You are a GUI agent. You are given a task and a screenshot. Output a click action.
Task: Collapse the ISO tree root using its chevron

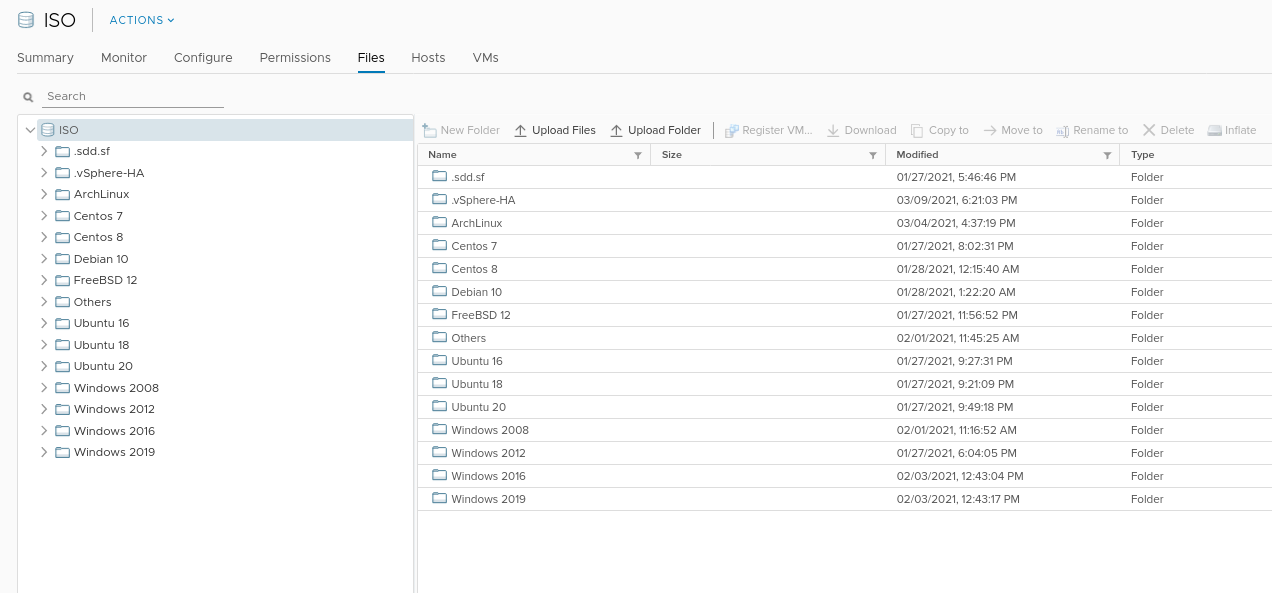(x=31, y=129)
